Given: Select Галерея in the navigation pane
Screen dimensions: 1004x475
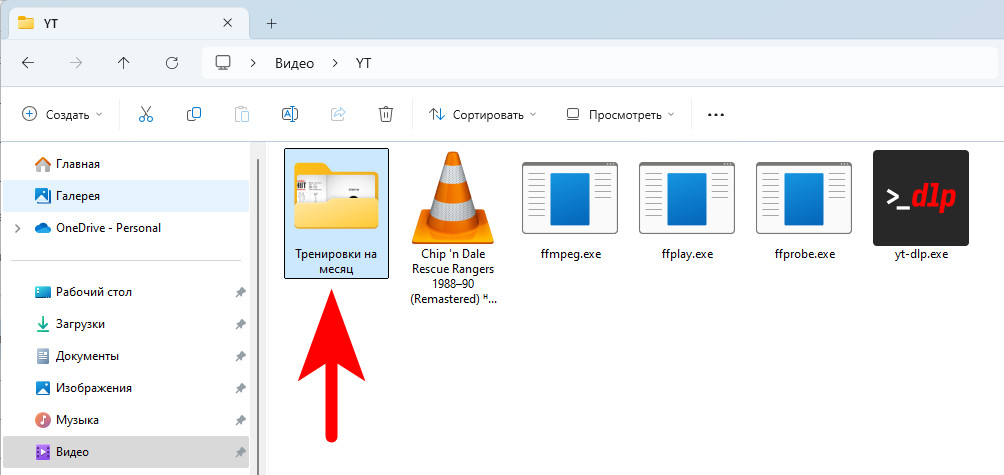Looking at the screenshot, I should point(78,196).
